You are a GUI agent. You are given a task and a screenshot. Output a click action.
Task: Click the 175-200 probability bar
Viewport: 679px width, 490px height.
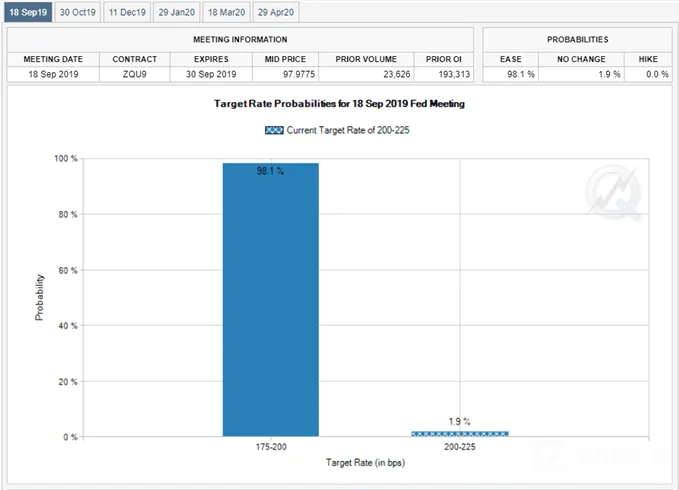(x=271, y=300)
